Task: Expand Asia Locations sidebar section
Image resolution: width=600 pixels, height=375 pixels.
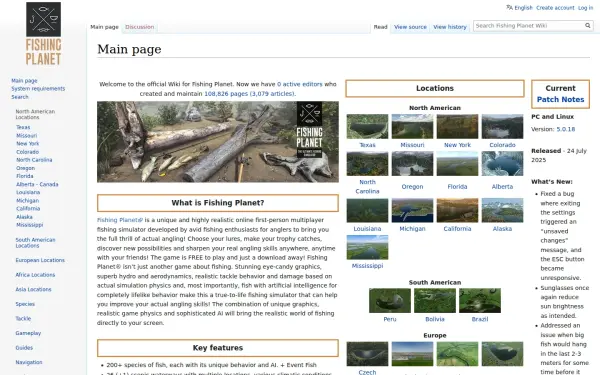Action: tap(33, 289)
